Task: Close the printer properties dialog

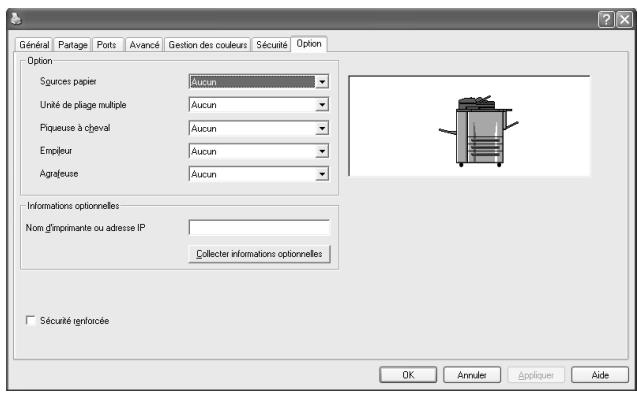Action: pyautogui.click(x=624, y=19)
